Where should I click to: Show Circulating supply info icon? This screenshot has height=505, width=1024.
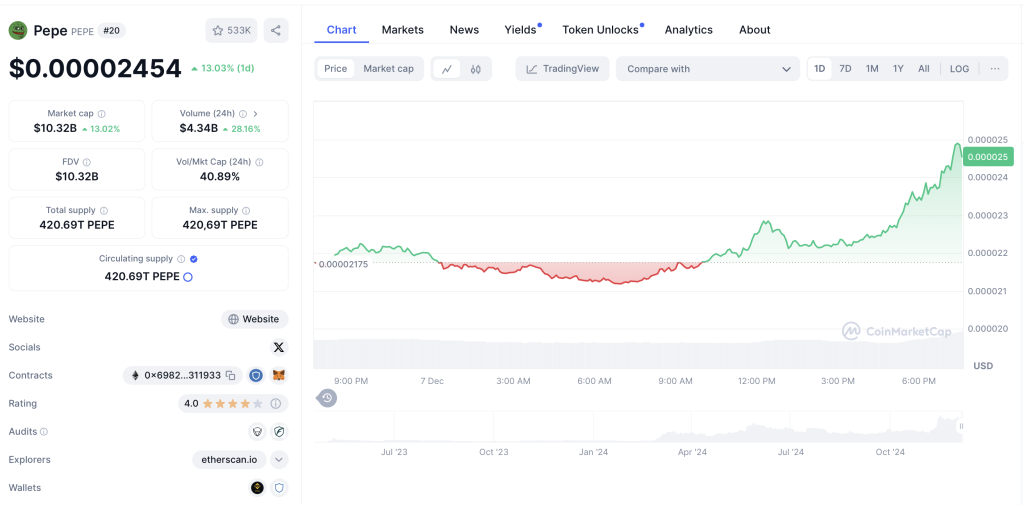(x=182, y=259)
